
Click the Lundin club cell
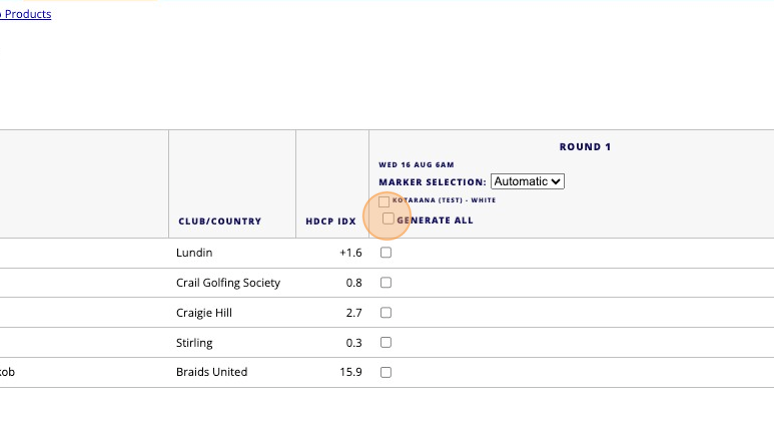click(x=195, y=253)
